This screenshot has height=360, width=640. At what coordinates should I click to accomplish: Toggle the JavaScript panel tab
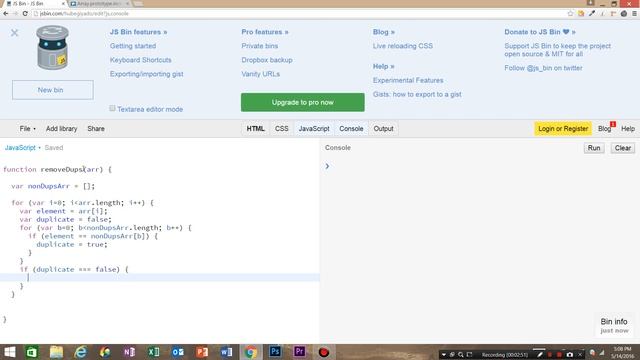[x=314, y=129]
